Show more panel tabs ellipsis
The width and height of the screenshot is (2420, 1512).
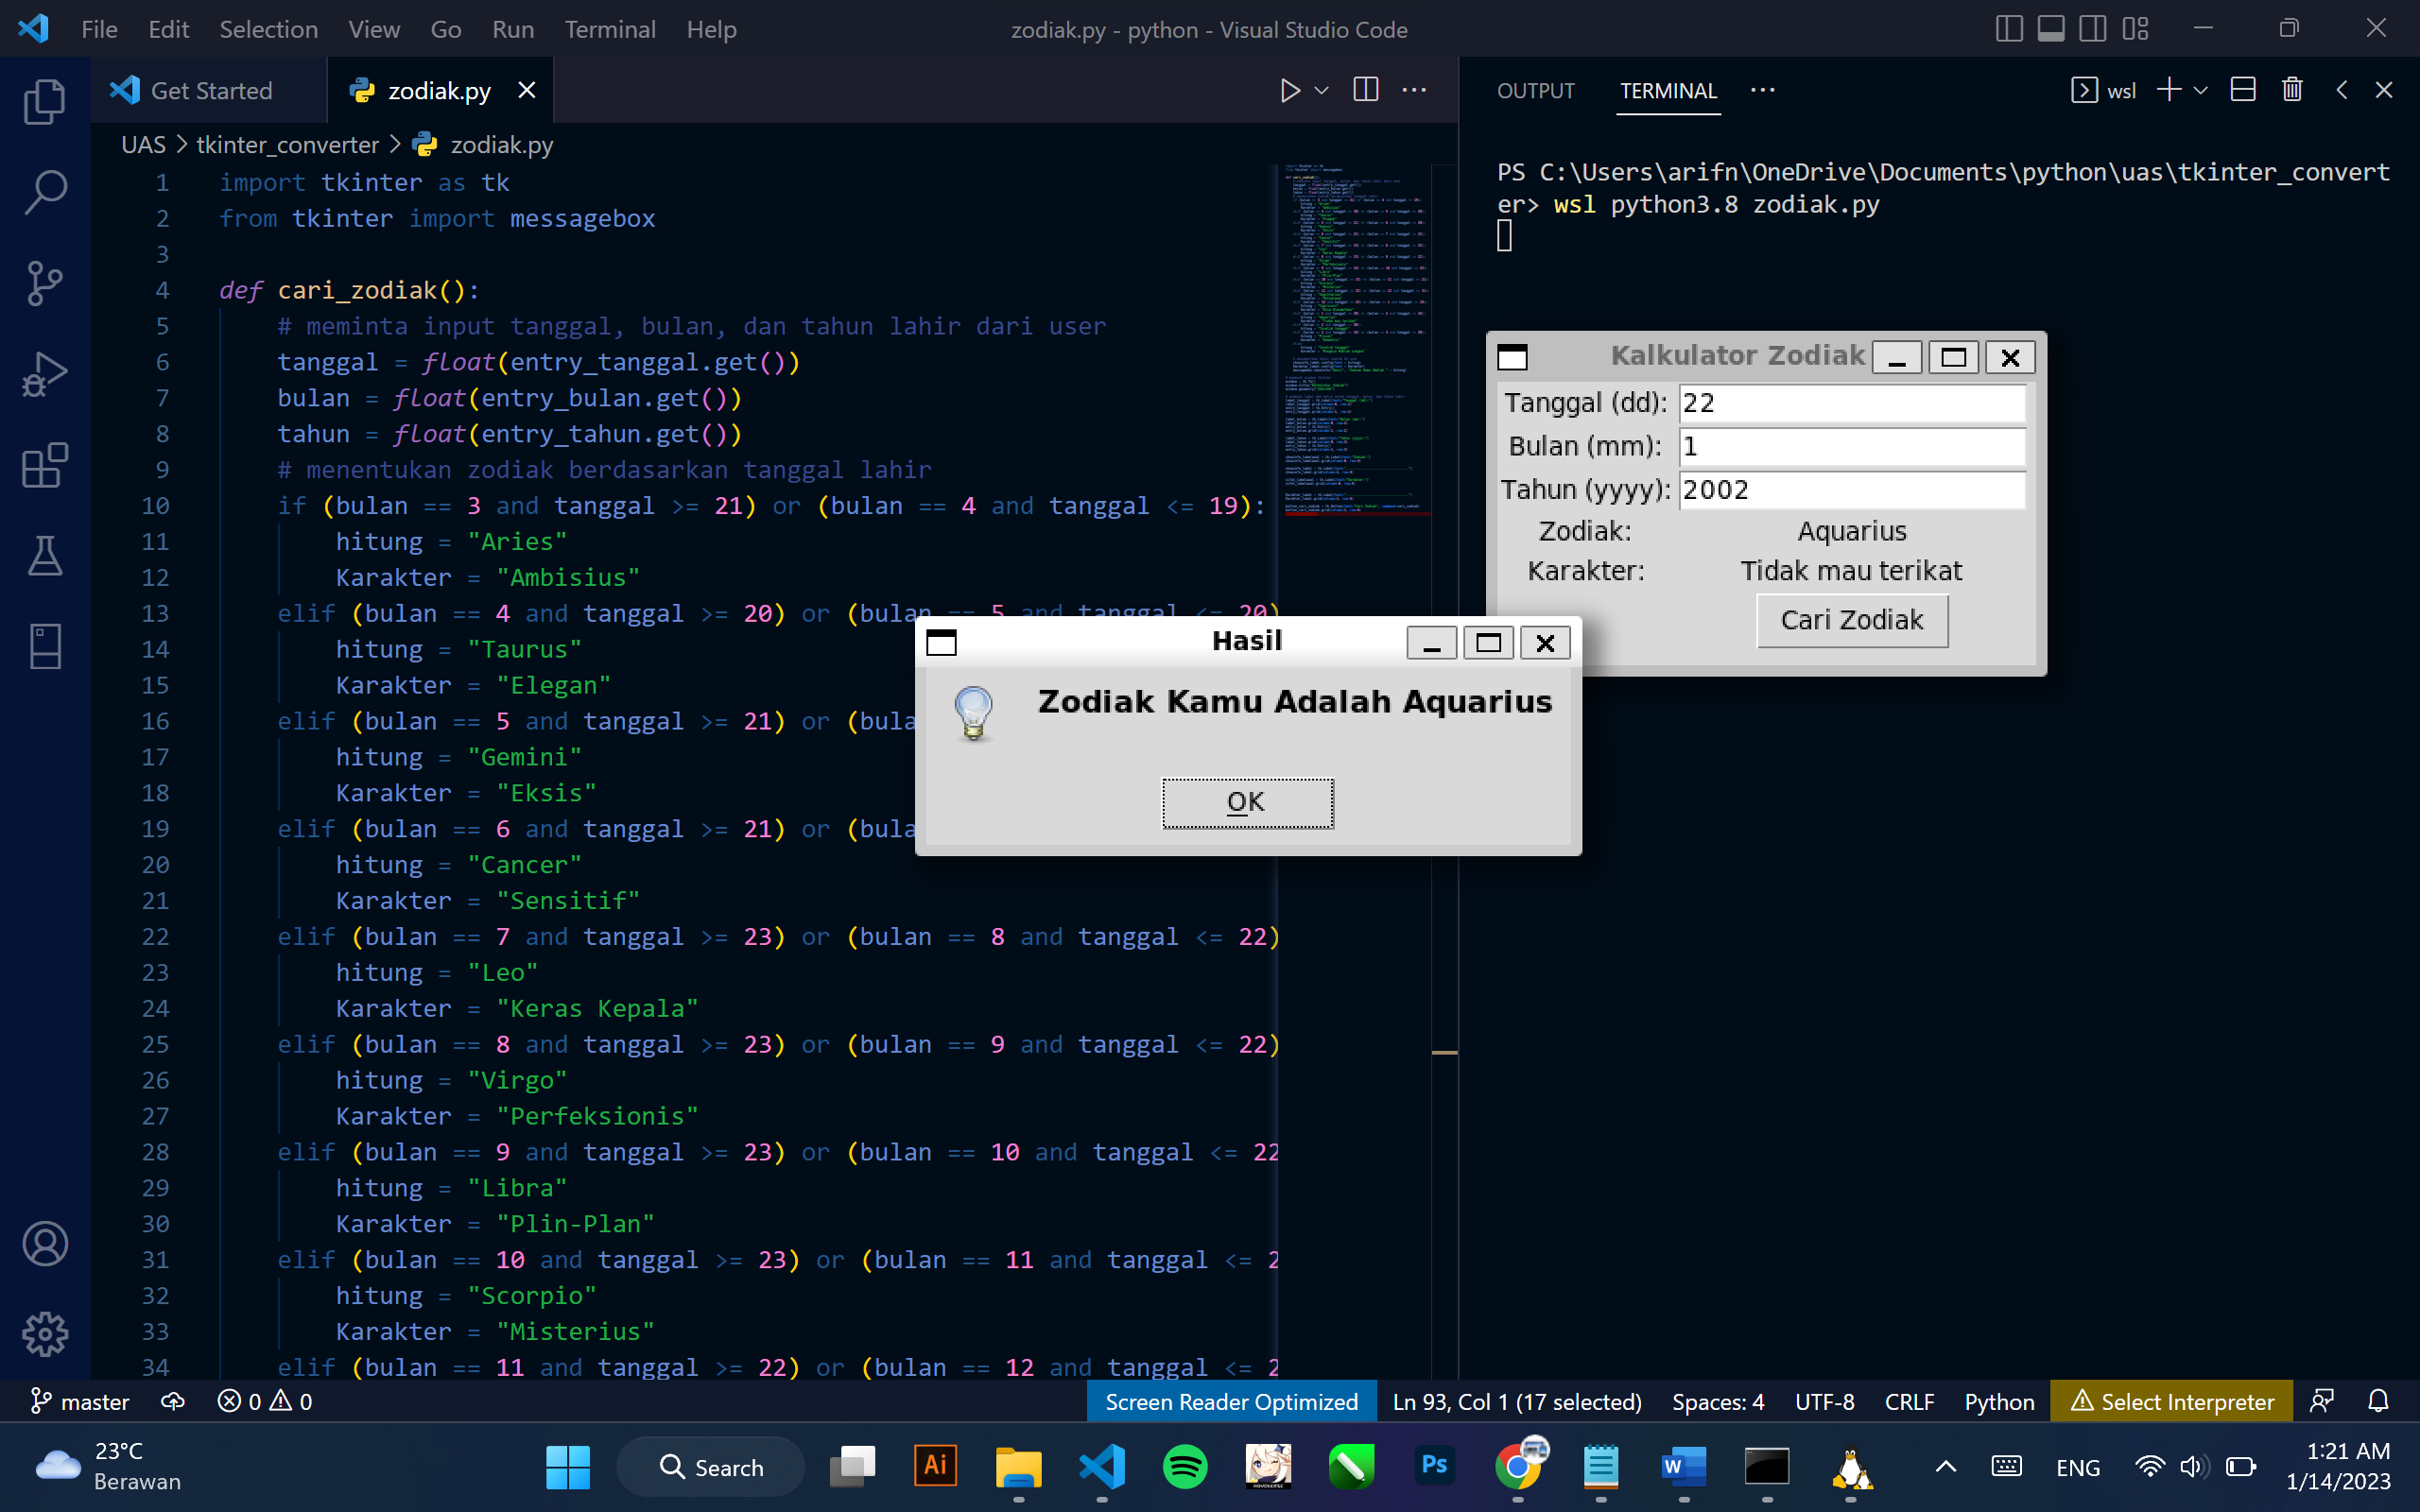pos(1763,90)
